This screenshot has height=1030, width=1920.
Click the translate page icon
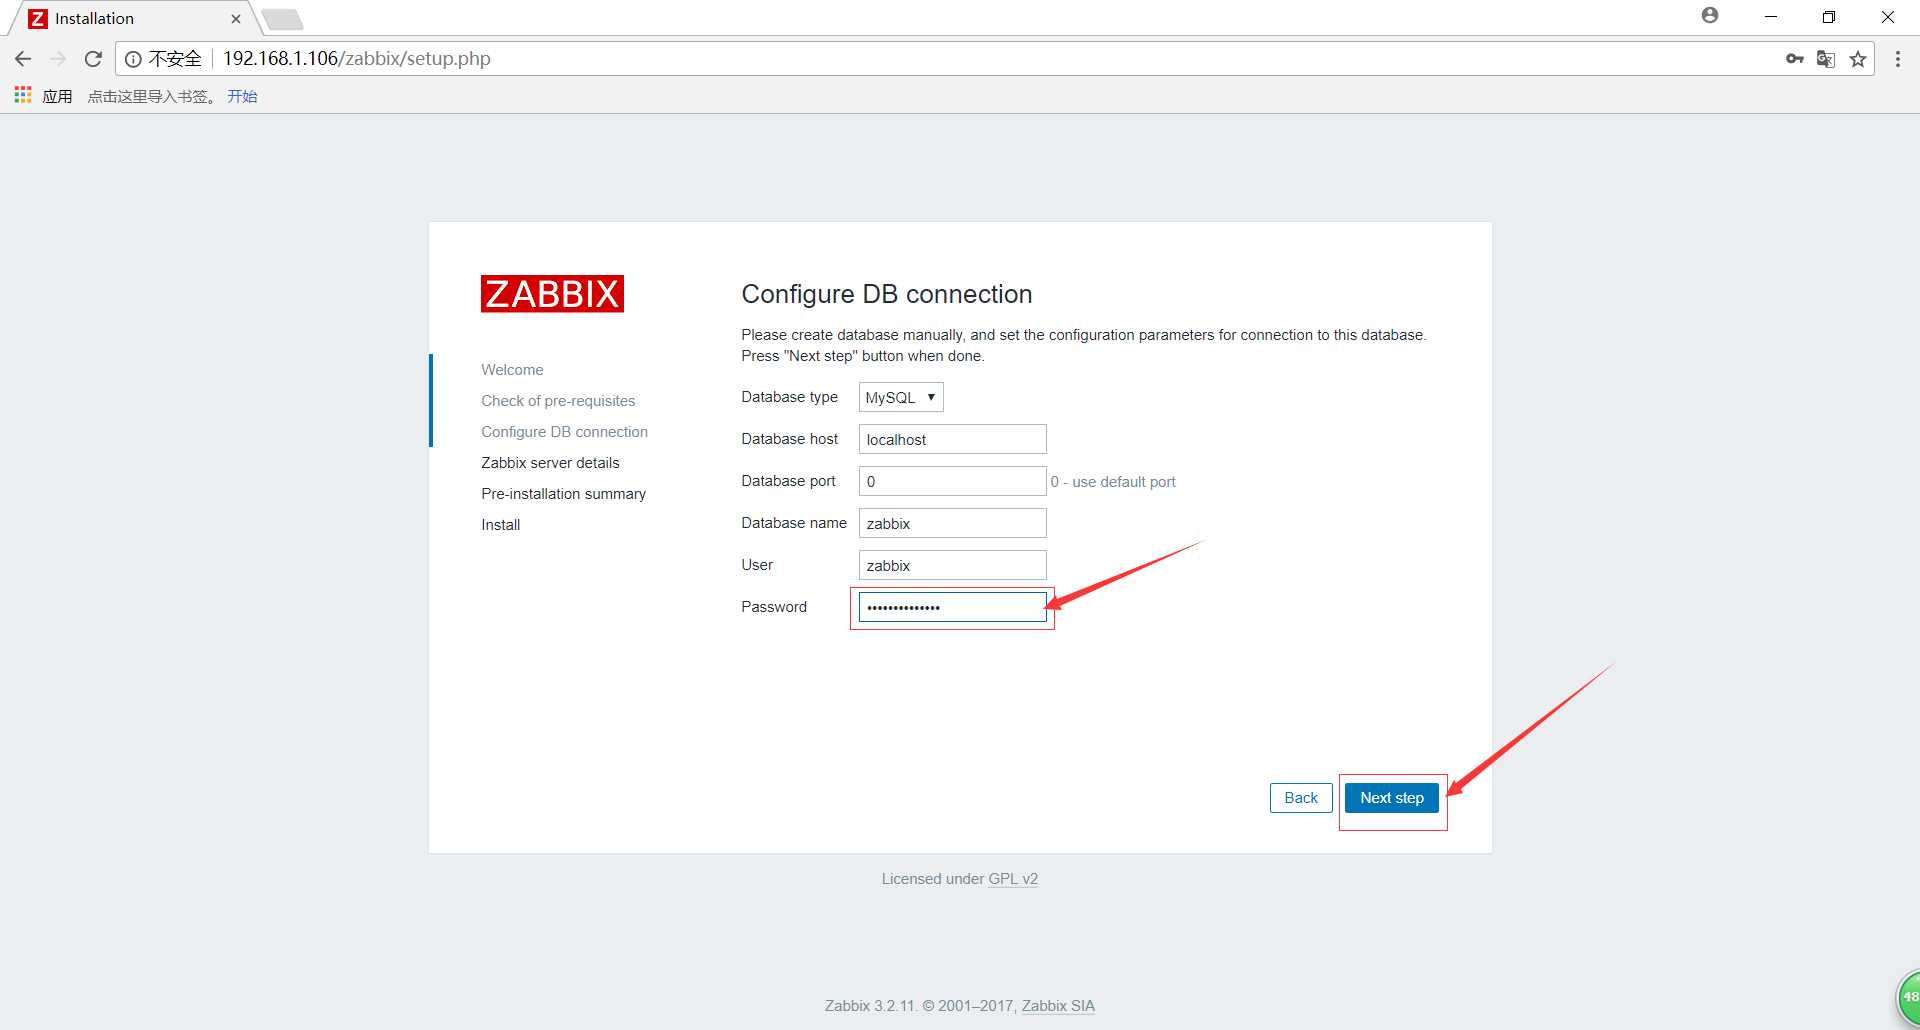click(x=1826, y=59)
